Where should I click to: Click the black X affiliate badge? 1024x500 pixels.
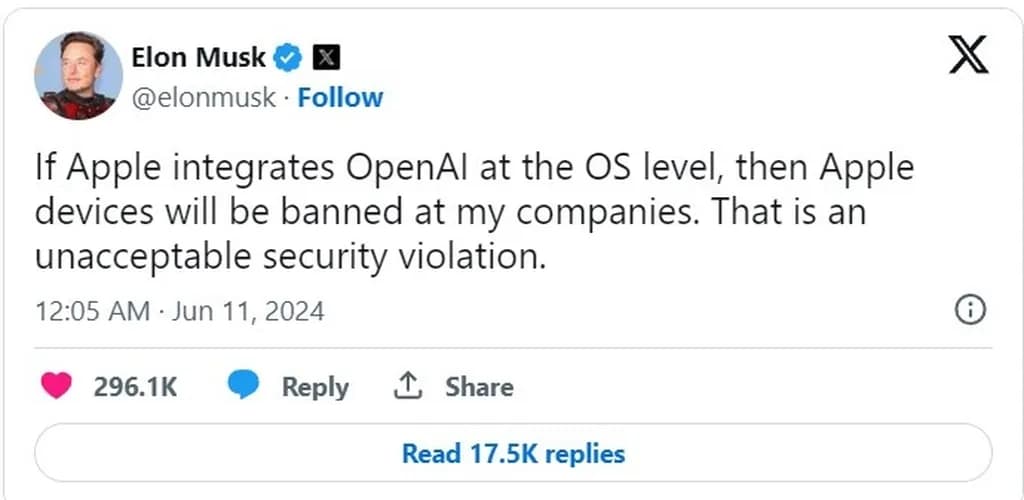(326, 58)
